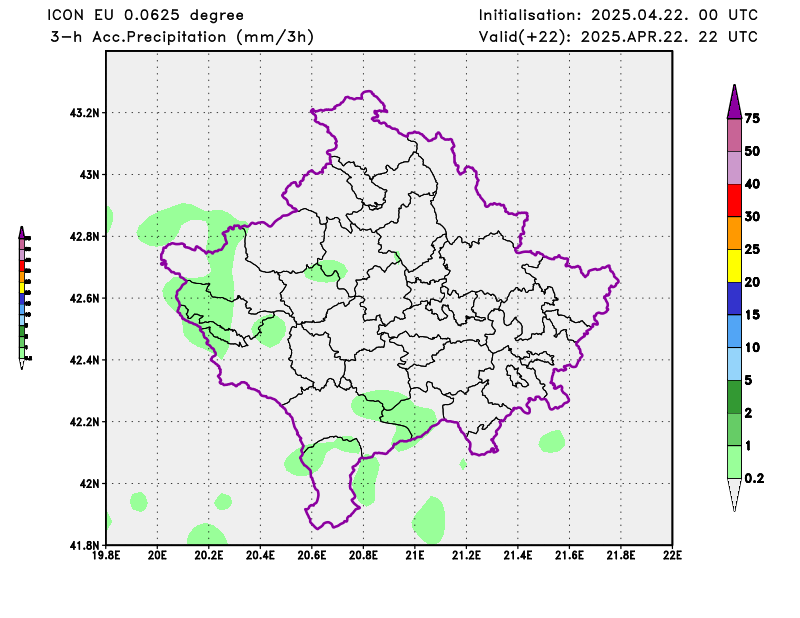
Task: Click the dark blue 15–20 mm legend swatch
Action: coord(734,299)
